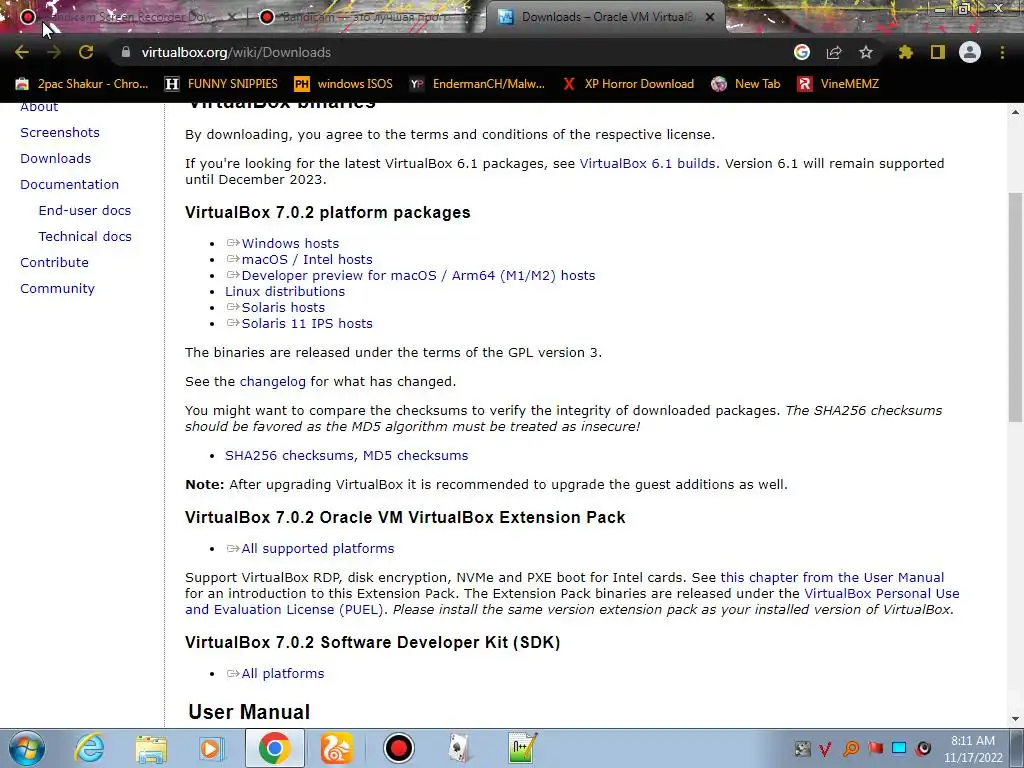Open the Technical docs sidebar link

[85, 236]
